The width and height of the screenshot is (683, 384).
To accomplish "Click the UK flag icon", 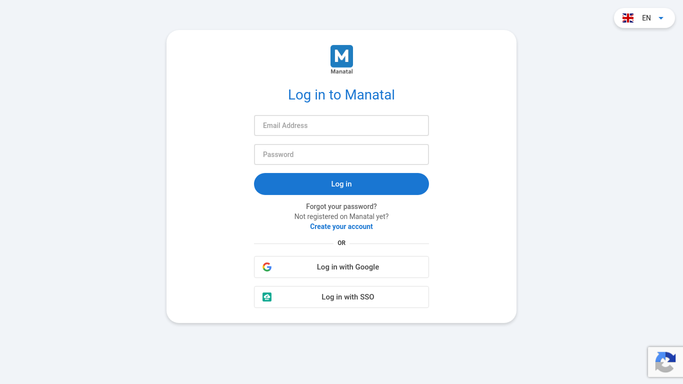I will 628,18.
